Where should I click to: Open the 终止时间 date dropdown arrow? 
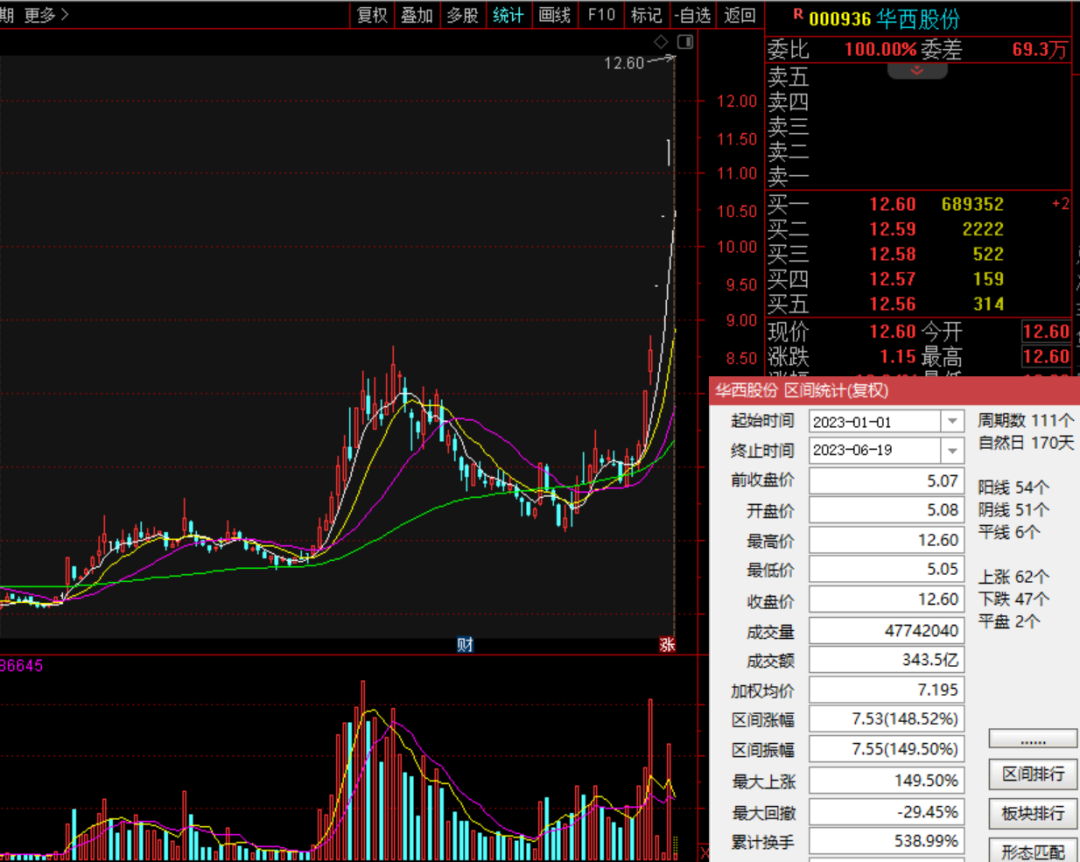coord(952,451)
